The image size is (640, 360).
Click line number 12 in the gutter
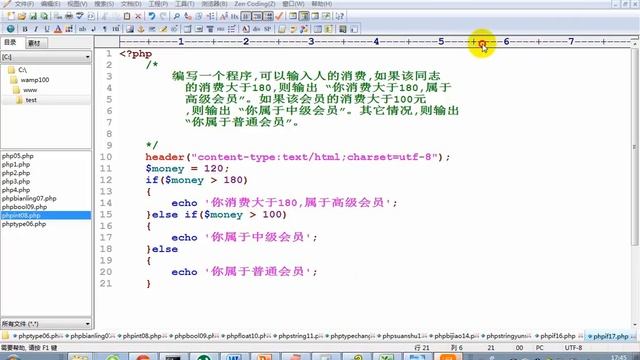pos(106,180)
